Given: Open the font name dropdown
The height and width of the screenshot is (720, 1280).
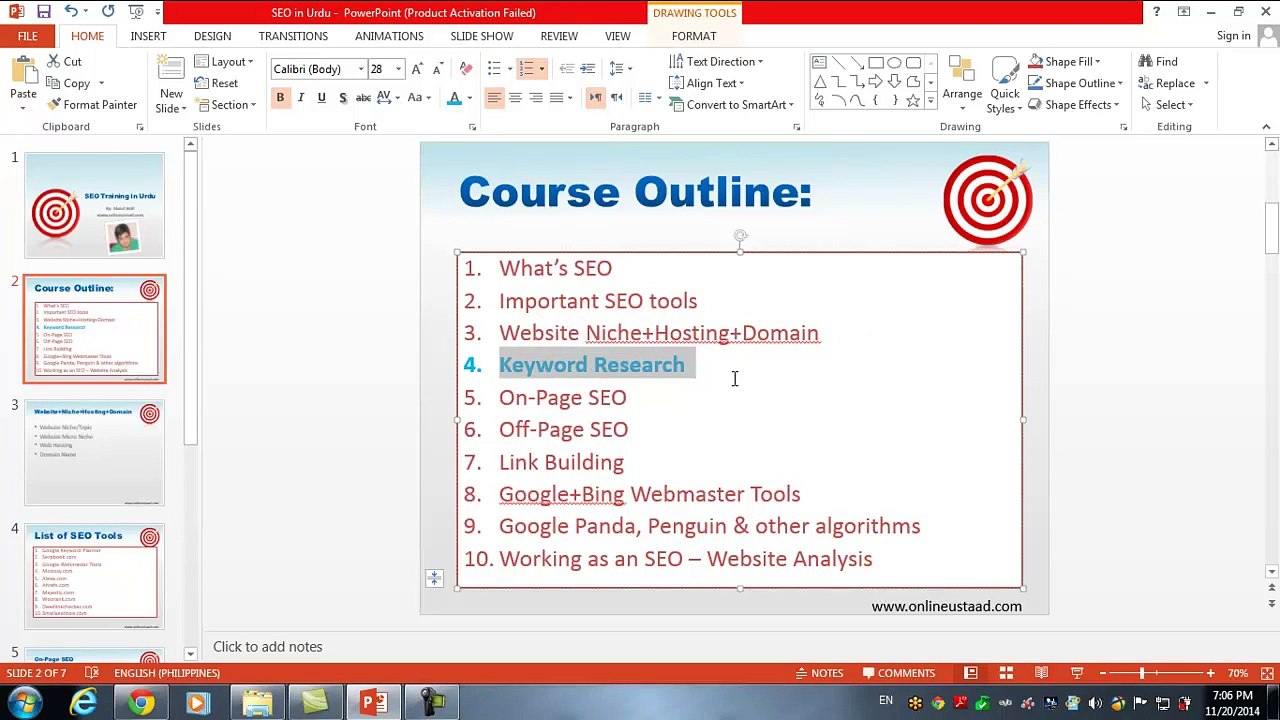Looking at the screenshot, I should click(x=361, y=69).
